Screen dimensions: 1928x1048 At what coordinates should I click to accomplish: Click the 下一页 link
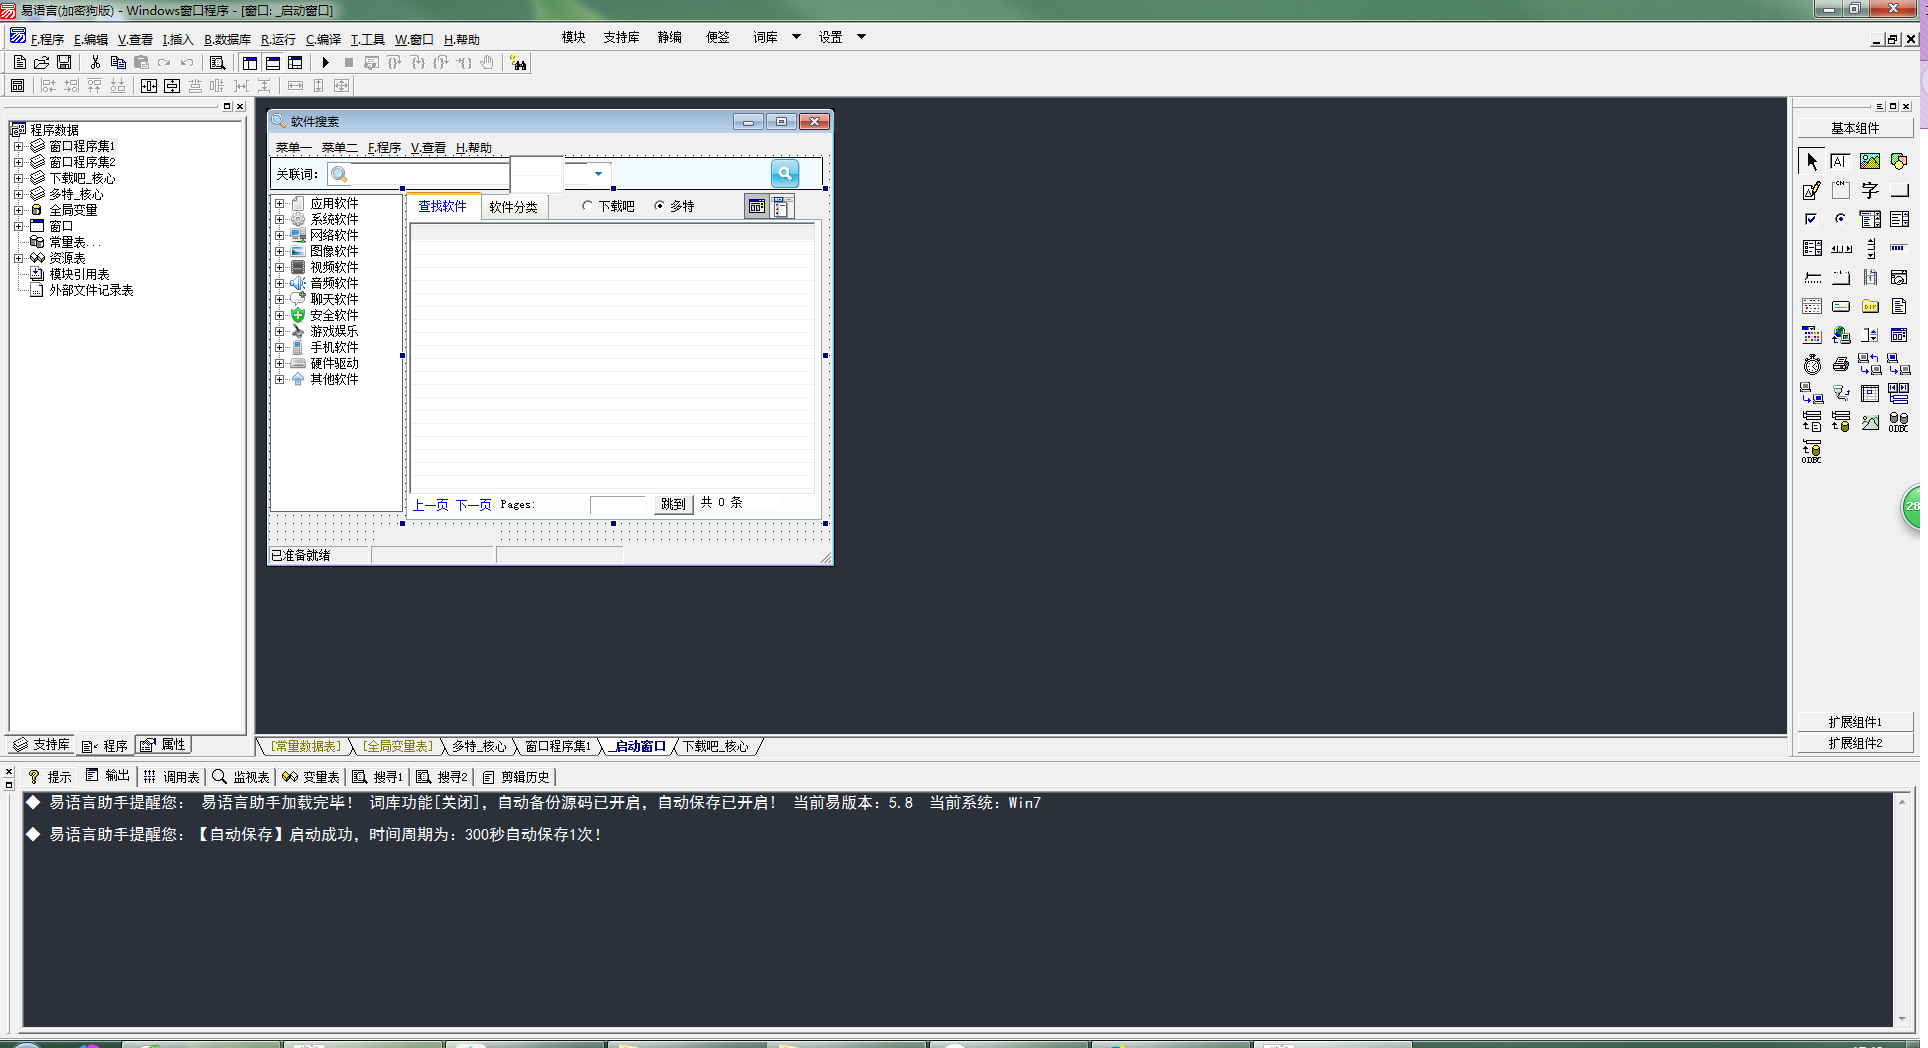473,505
